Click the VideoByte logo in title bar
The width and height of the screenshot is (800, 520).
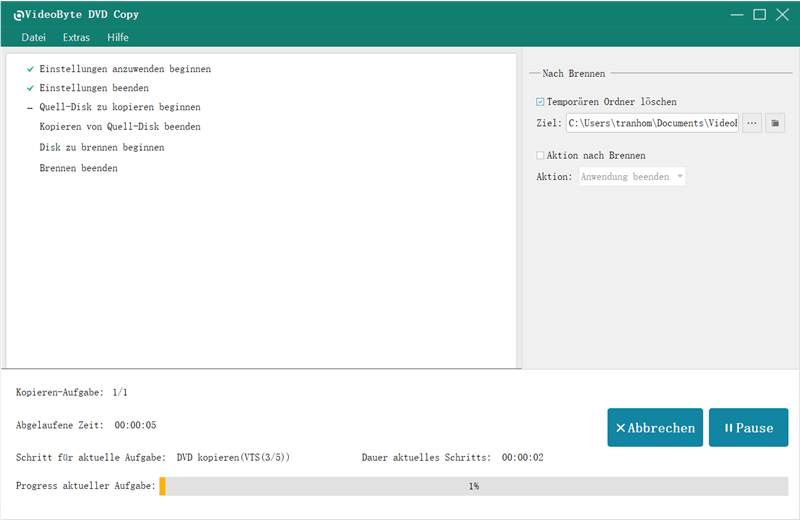coord(18,15)
